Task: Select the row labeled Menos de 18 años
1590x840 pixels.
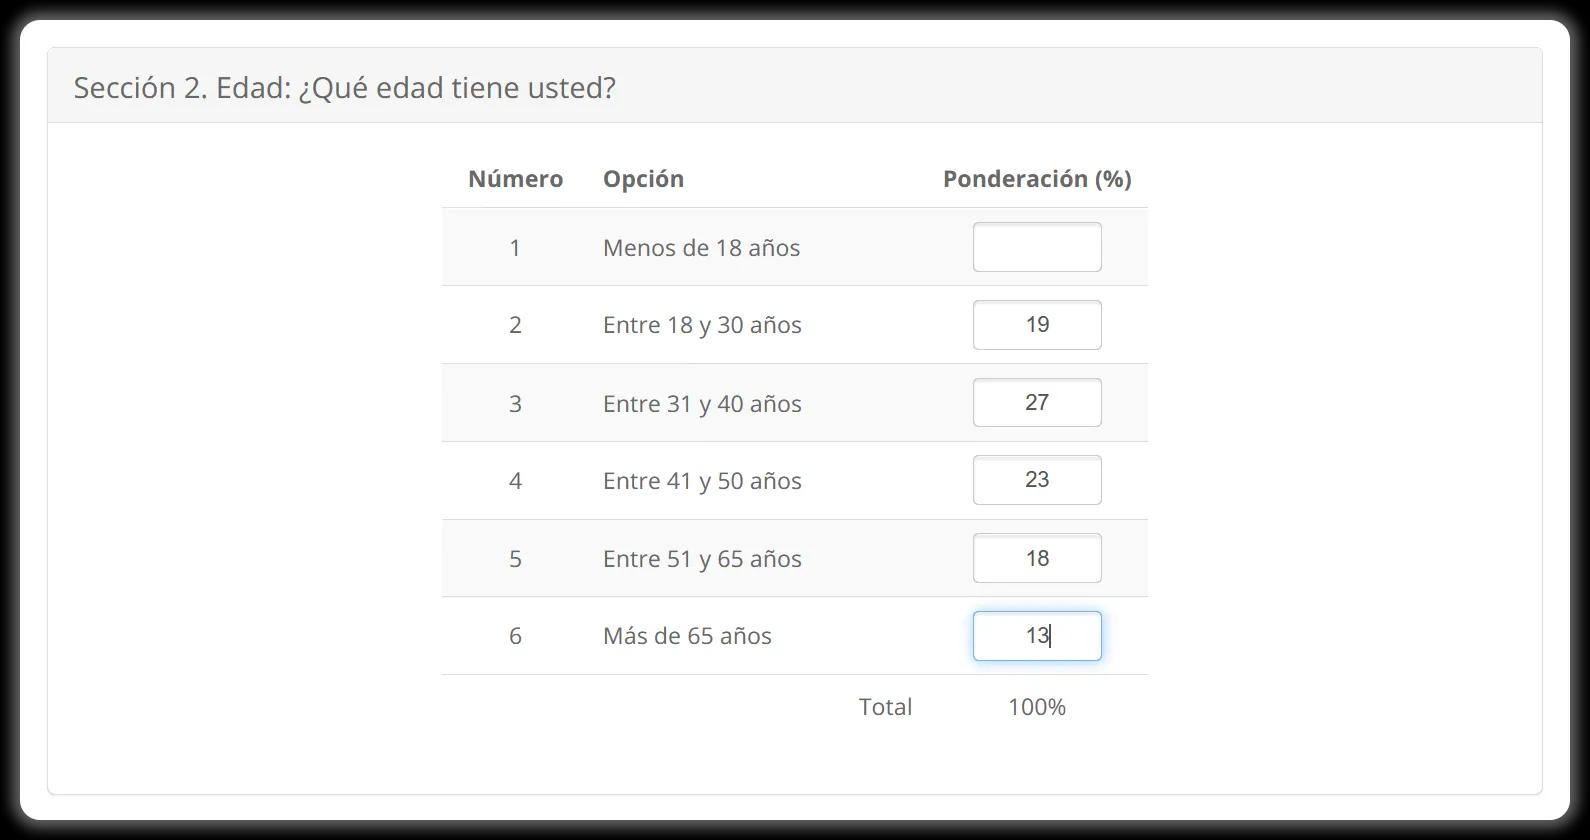Action: [x=701, y=247]
